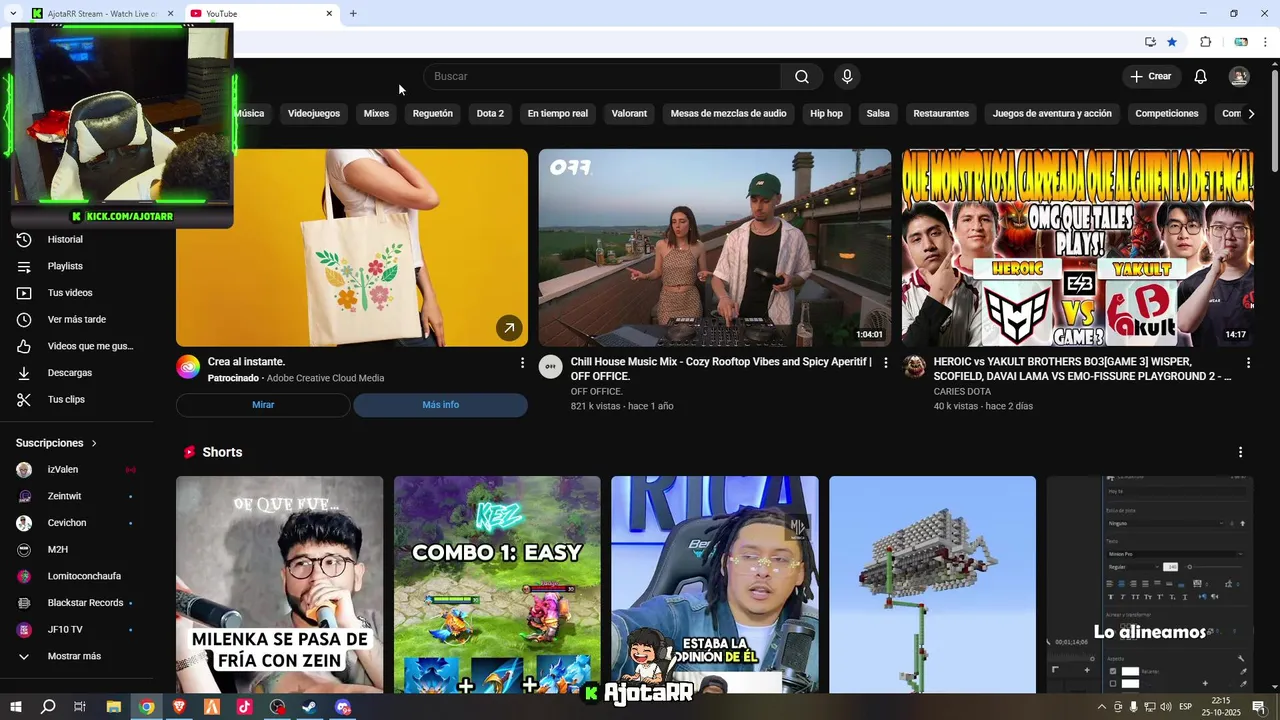1280x720 pixels.
Task: Open Adobe Creative Cloud advertiser avatar
Action: 188,366
